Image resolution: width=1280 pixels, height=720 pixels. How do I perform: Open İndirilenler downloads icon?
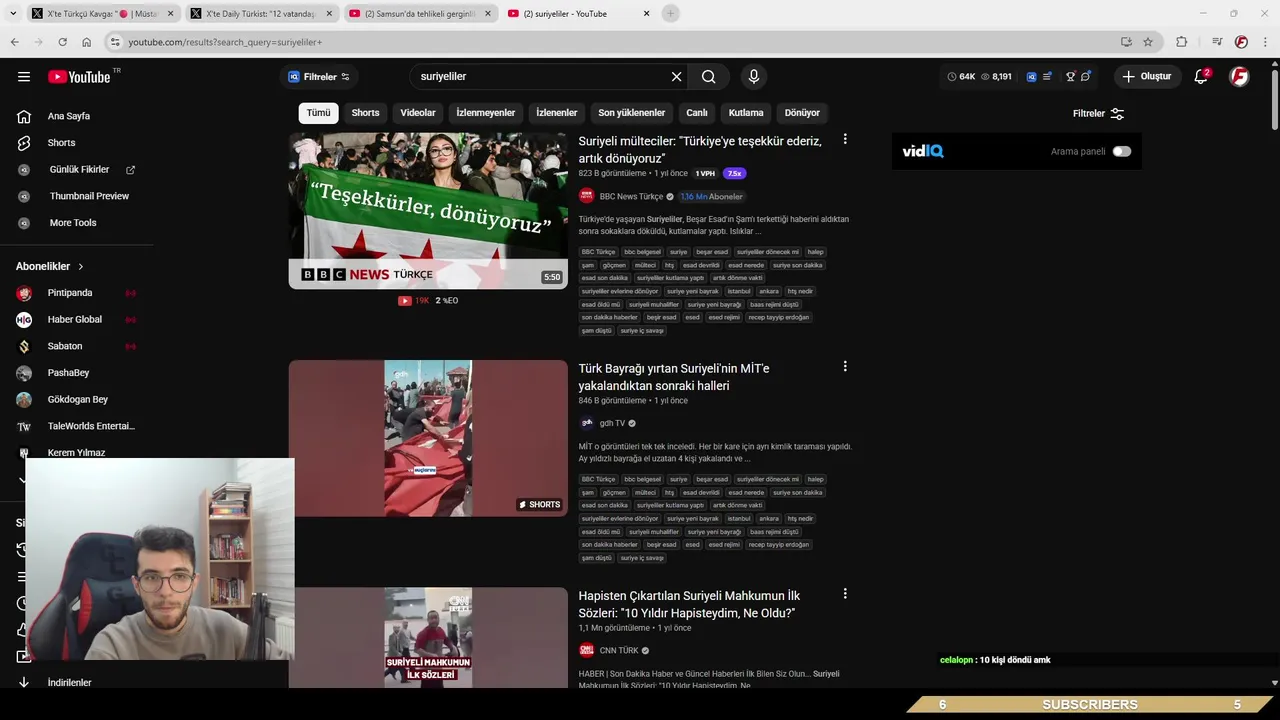(x=24, y=683)
